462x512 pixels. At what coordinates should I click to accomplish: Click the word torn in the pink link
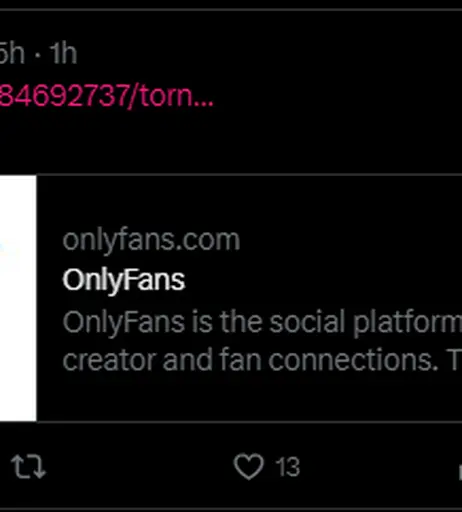point(165,97)
